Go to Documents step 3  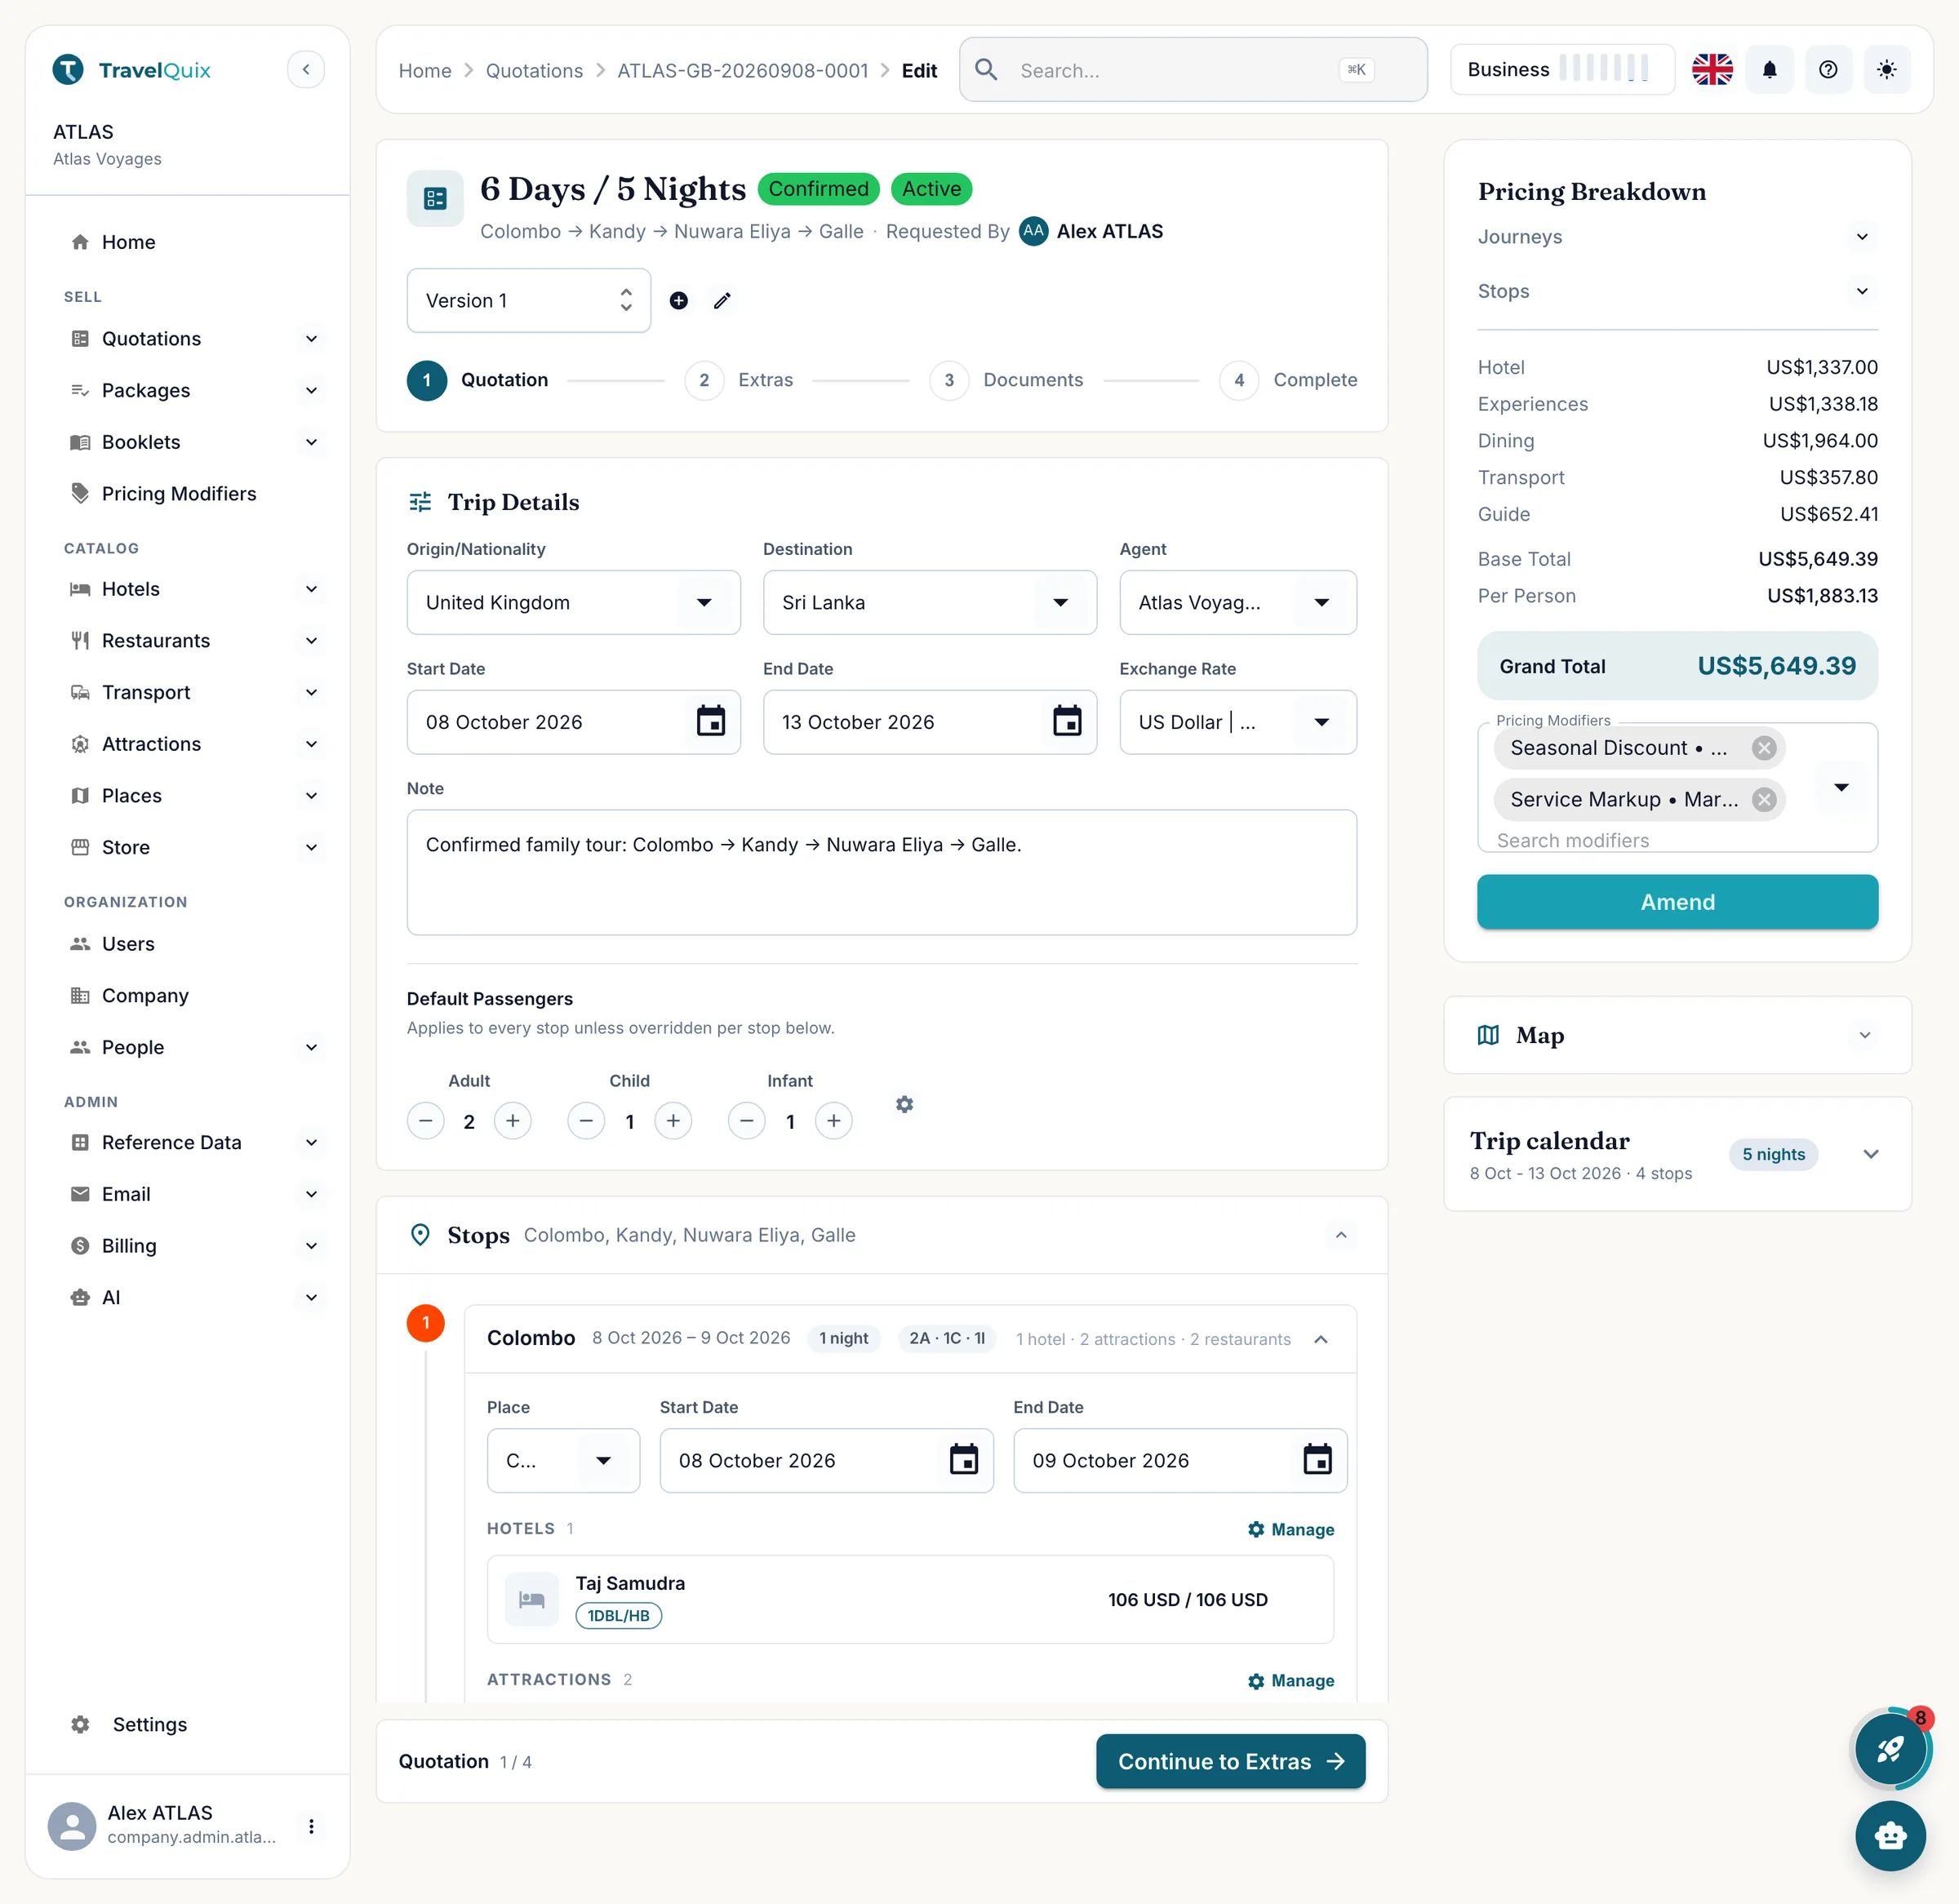coord(1006,380)
